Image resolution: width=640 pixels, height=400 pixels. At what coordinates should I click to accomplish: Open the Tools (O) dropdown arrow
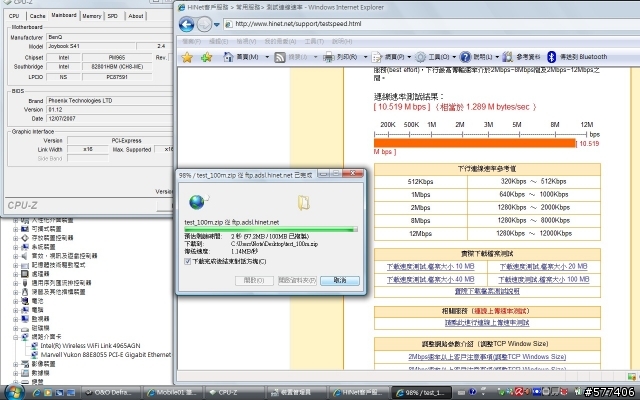click(x=454, y=57)
